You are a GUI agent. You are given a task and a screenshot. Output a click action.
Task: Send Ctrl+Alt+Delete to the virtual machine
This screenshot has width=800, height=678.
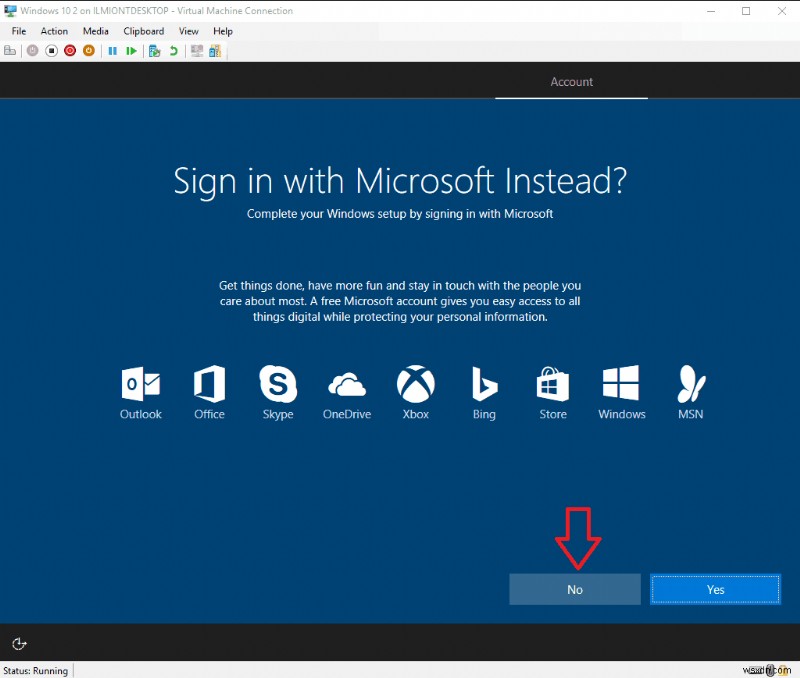pos(10,51)
